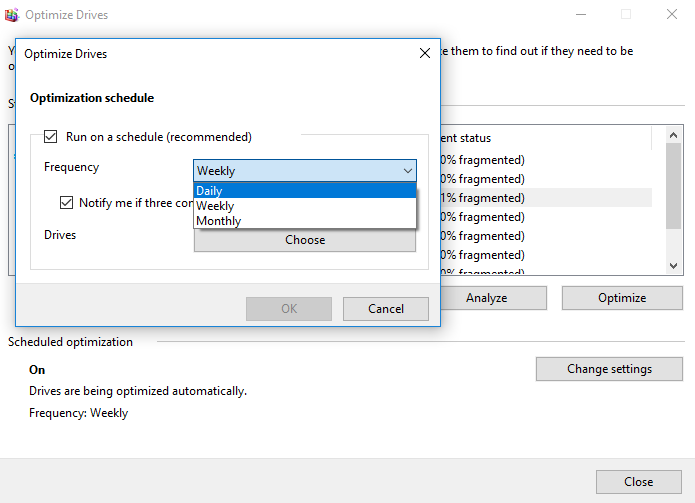Click the Frequency dropdown arrow
695x503 pixels.
[x=406, y=171]
